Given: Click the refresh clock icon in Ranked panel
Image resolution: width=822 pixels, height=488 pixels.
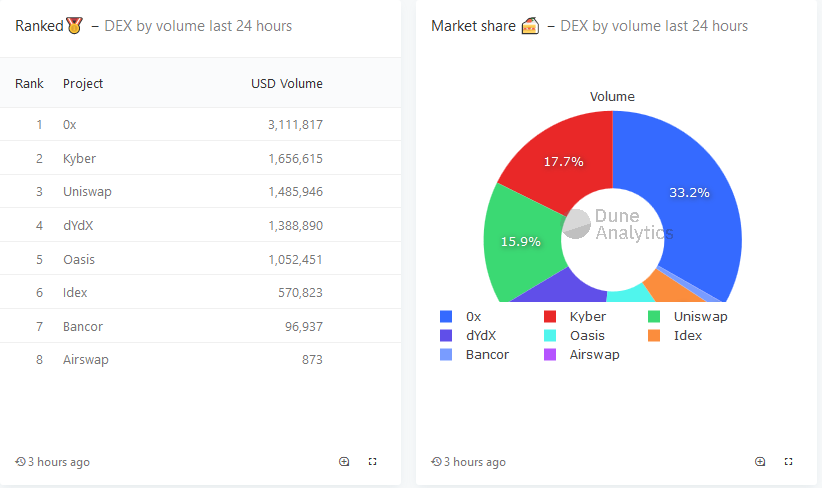Looking at the screenshot, I should click(20, 462).
